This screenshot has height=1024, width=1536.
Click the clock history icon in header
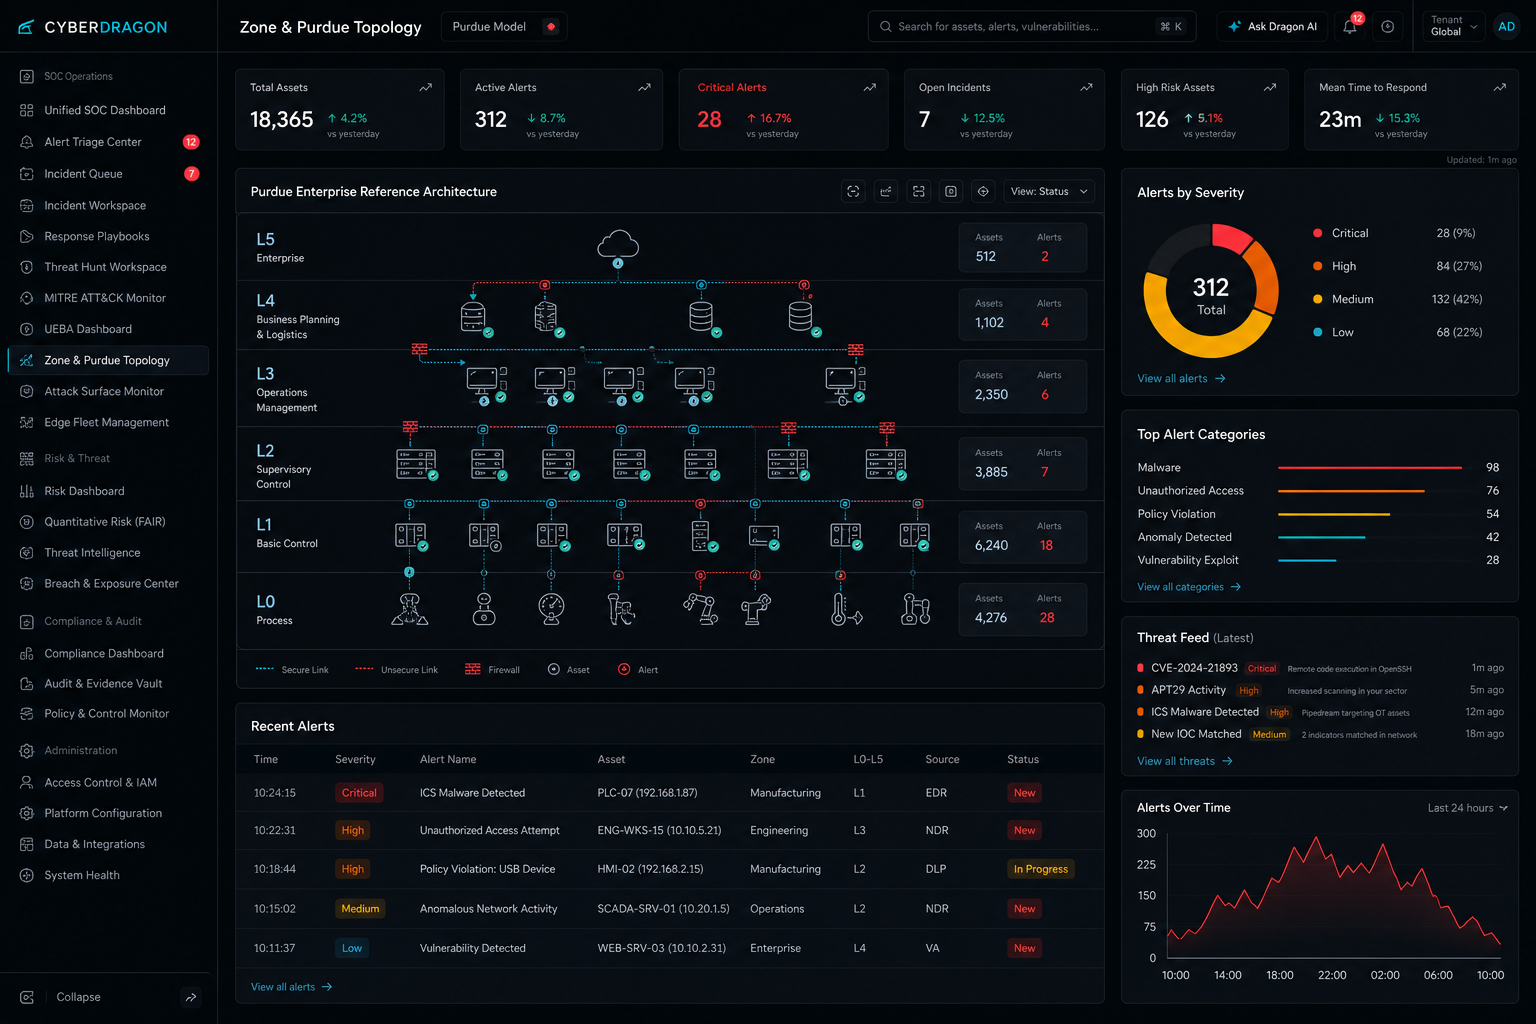click(x=1388, y=27)
